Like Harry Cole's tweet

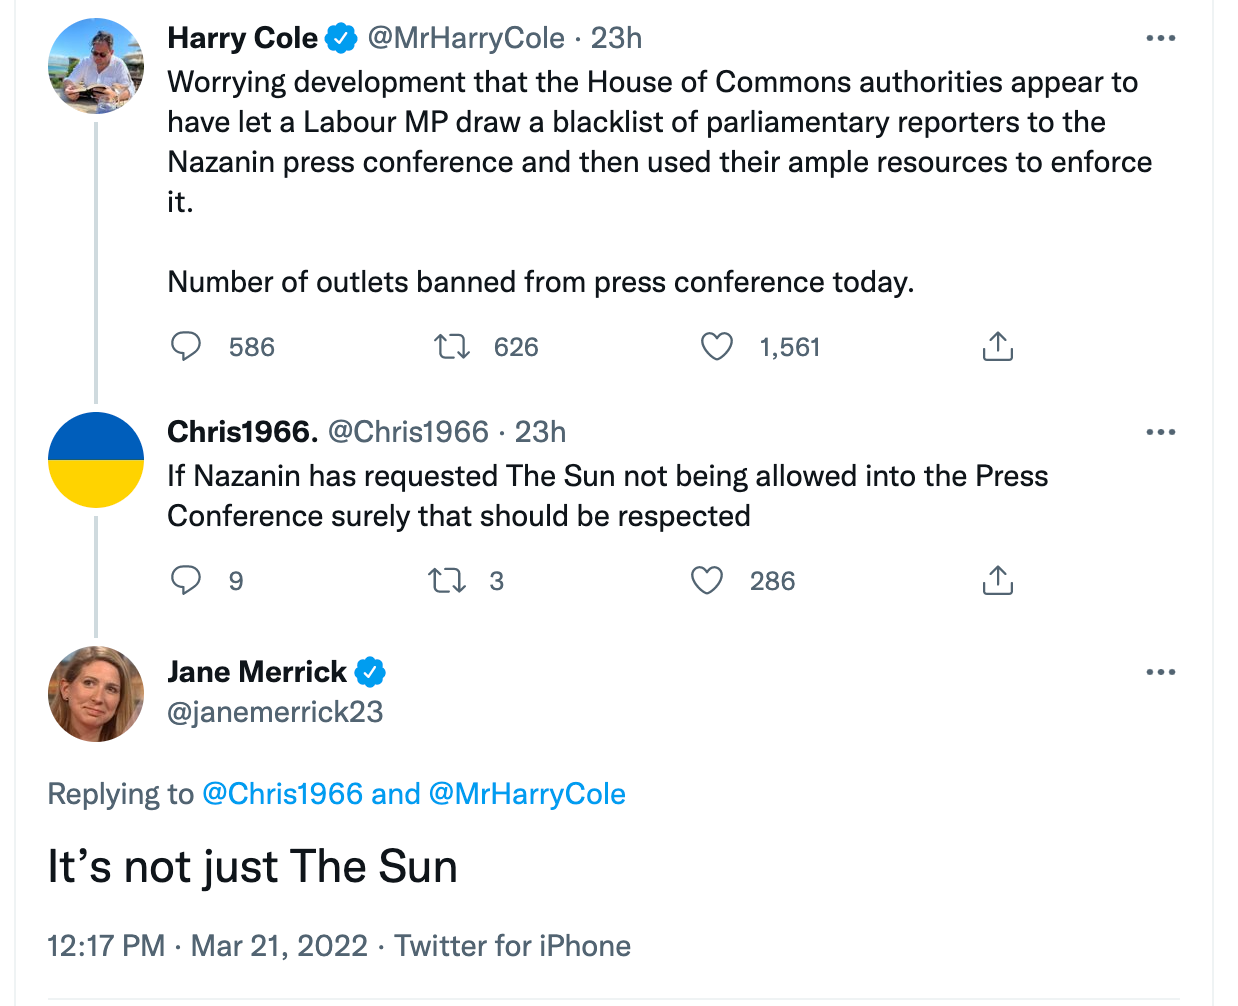coord(716,347)
